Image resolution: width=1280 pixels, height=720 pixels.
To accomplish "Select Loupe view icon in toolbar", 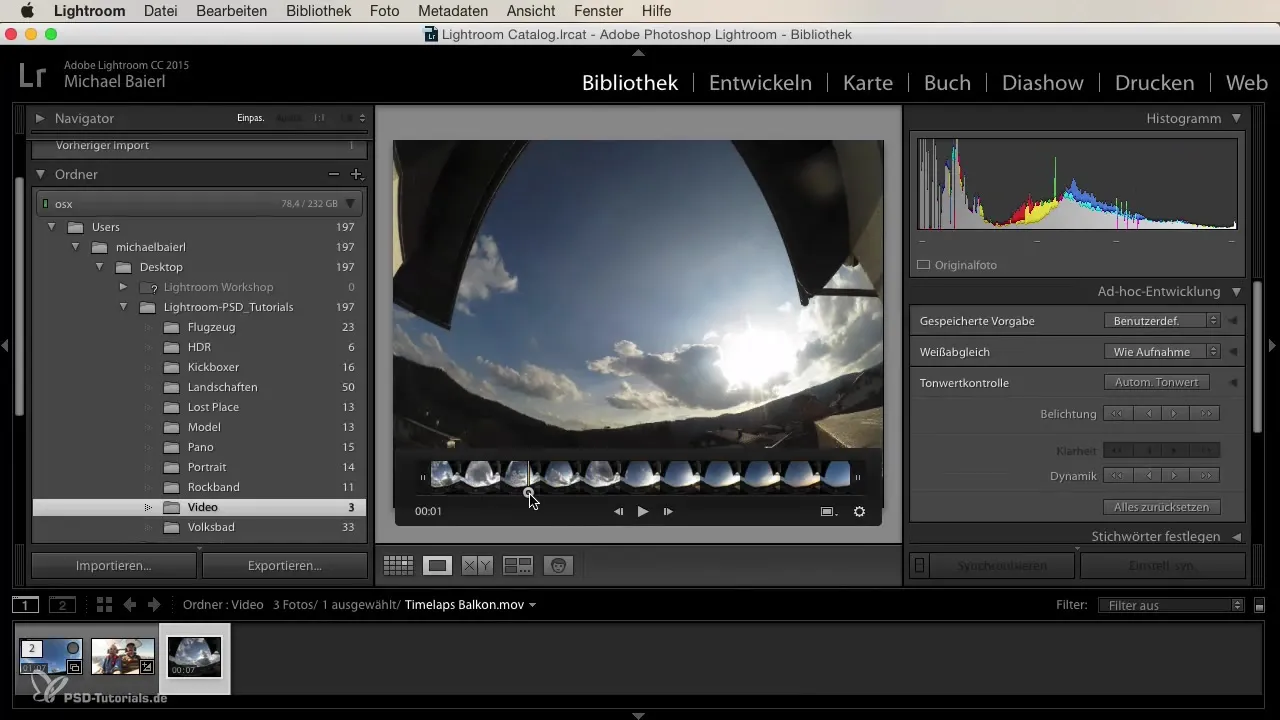I will pos(437,566).
